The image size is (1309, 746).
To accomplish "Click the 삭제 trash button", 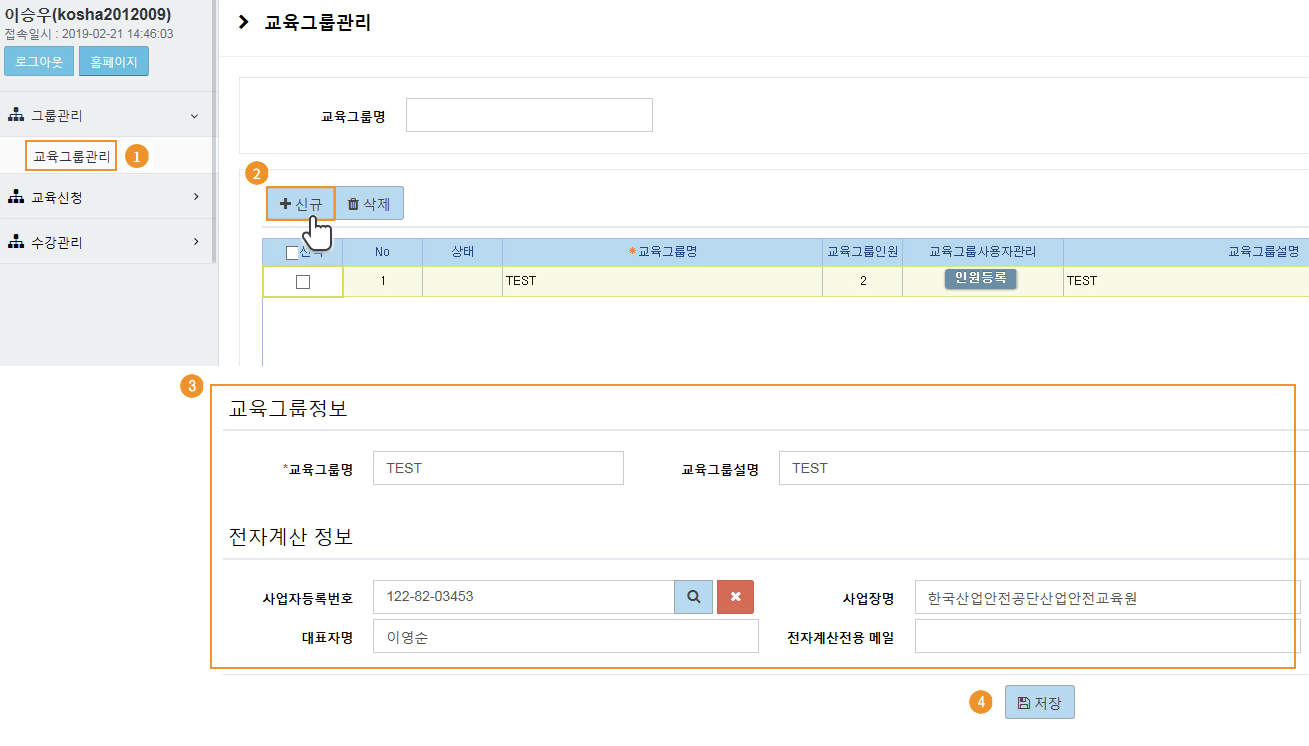I will tap(369, 203).
